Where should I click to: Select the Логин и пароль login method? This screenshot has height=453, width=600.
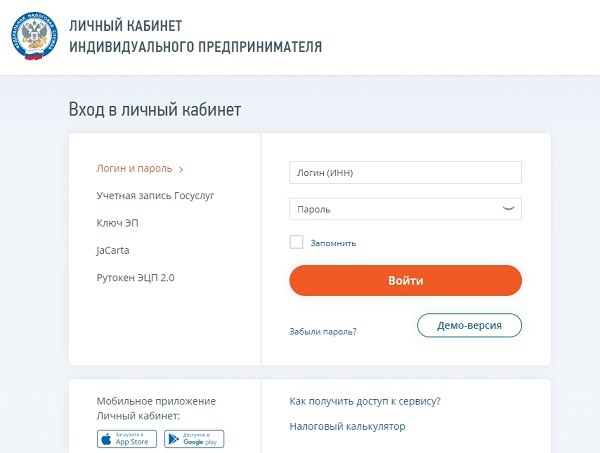(x=134, y=168)
